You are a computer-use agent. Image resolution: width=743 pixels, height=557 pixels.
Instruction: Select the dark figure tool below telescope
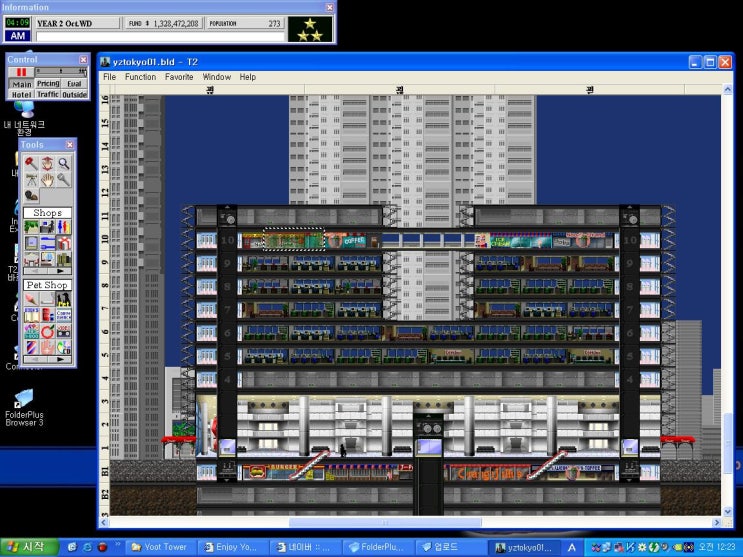pyautogui.click(x=31, y=195)
